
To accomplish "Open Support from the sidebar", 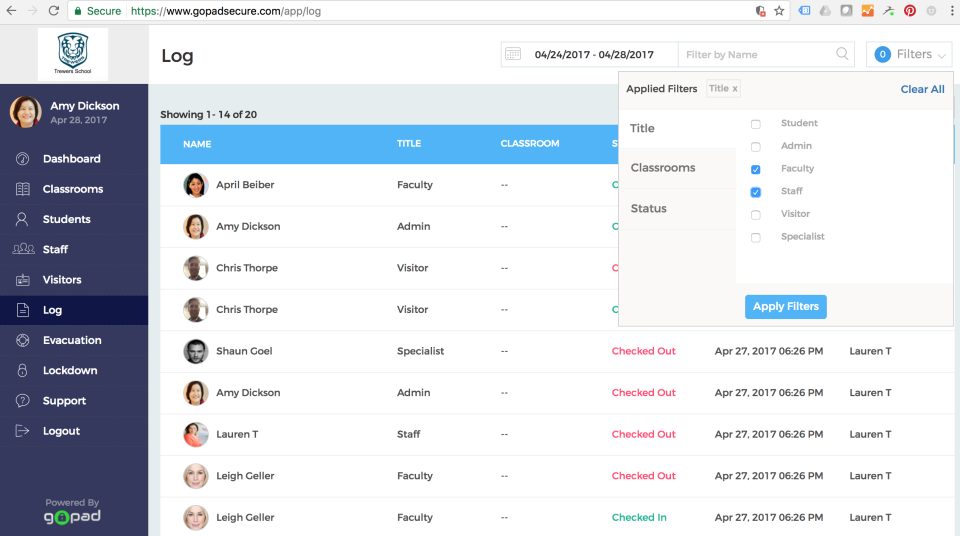I will pos(74,401).
